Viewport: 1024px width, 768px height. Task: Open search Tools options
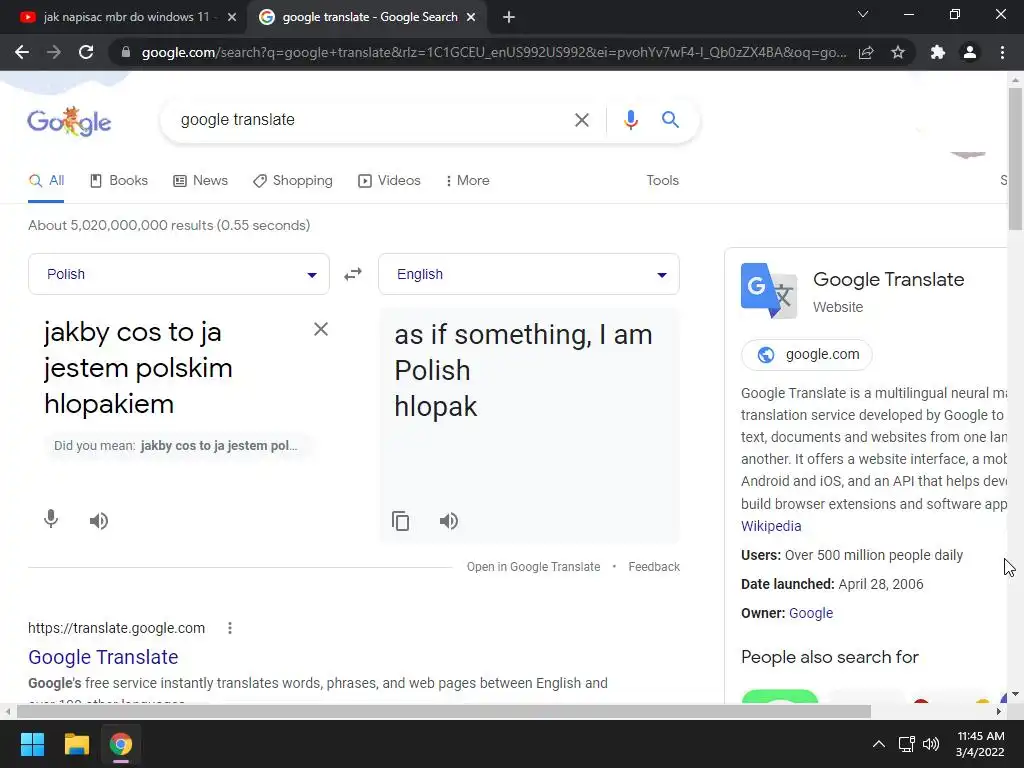coord(662,181)
